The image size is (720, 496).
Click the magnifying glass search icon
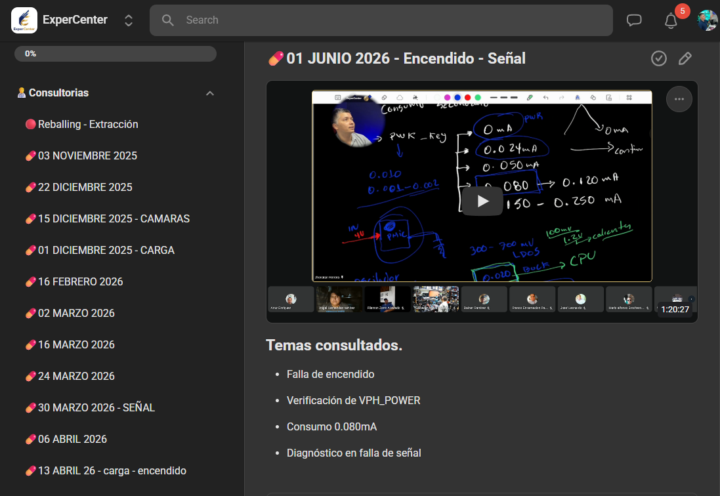[x=168, y=20]
